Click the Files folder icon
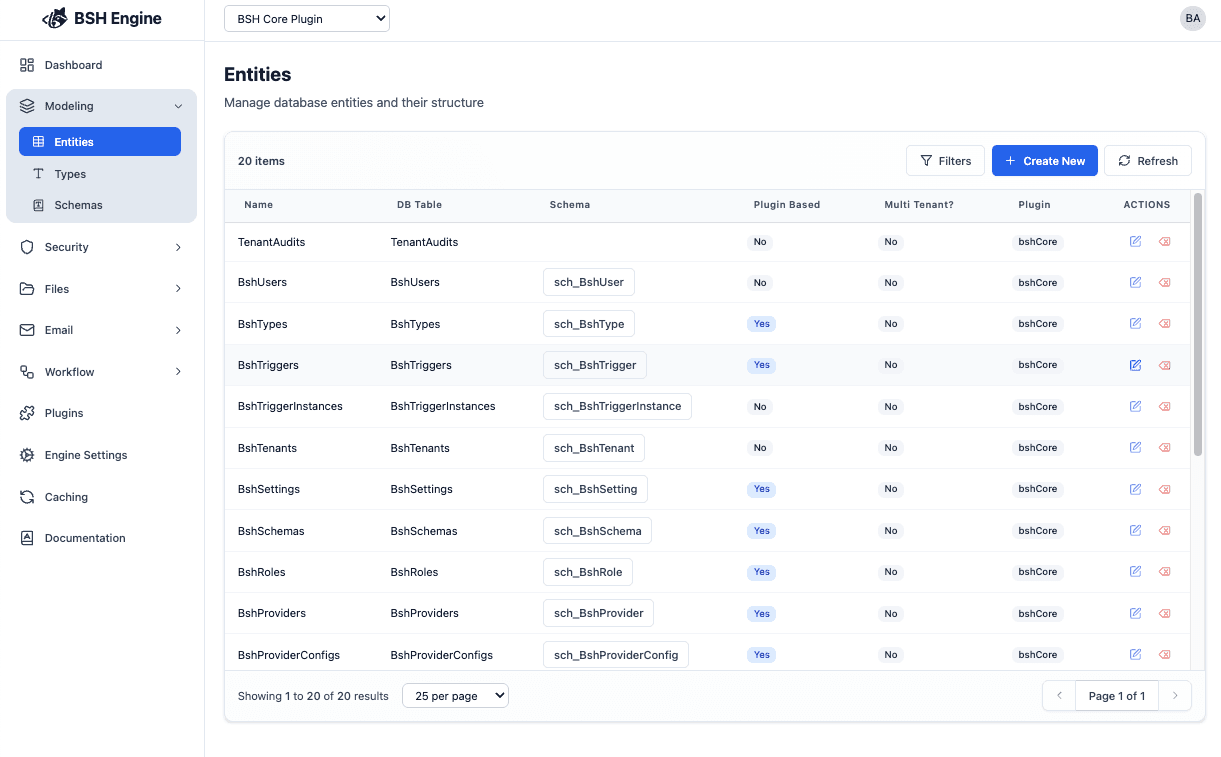The width and height of the screenshot is (1221, 757). coord(27,289)
